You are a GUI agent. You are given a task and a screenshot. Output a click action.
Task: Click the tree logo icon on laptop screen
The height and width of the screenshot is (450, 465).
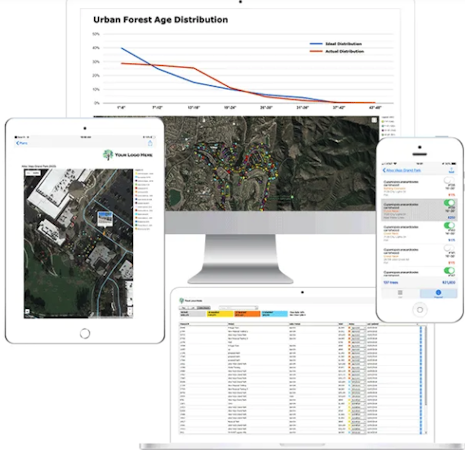182,300
